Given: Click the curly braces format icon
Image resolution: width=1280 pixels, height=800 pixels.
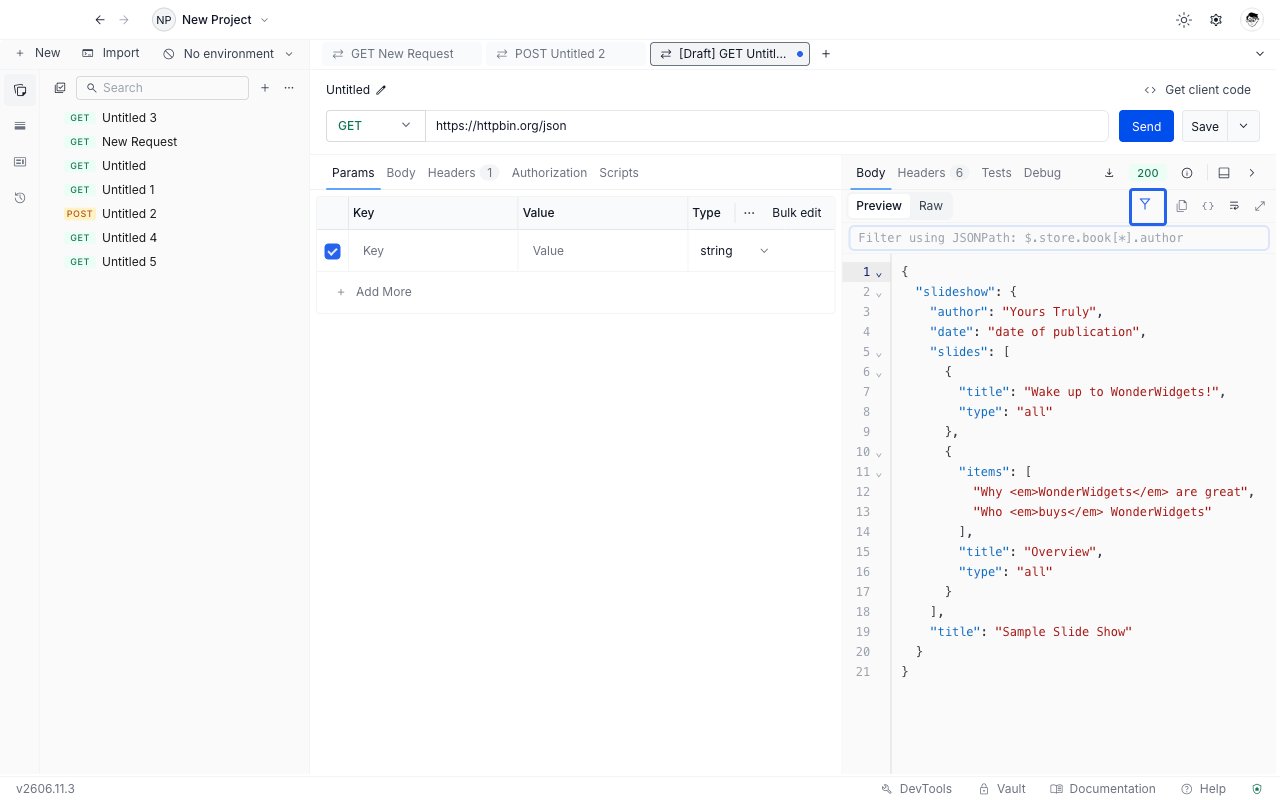Looking at the screenshot, I should pos(1208,206).
